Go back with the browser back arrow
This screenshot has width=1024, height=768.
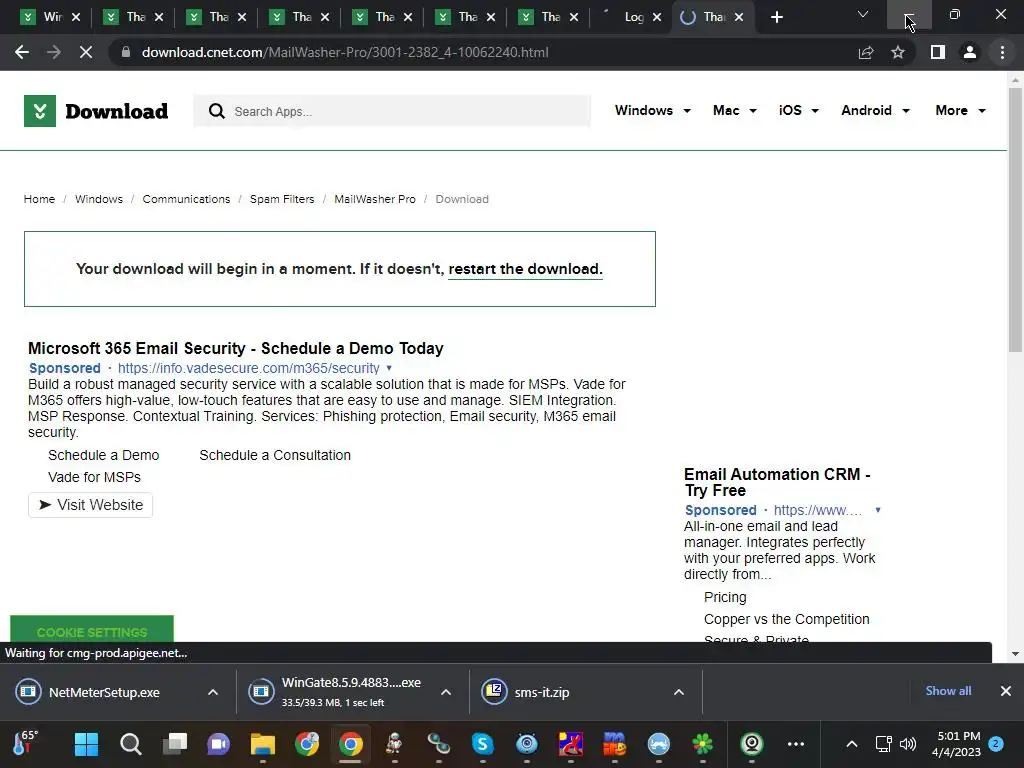[x=22, y=52]
